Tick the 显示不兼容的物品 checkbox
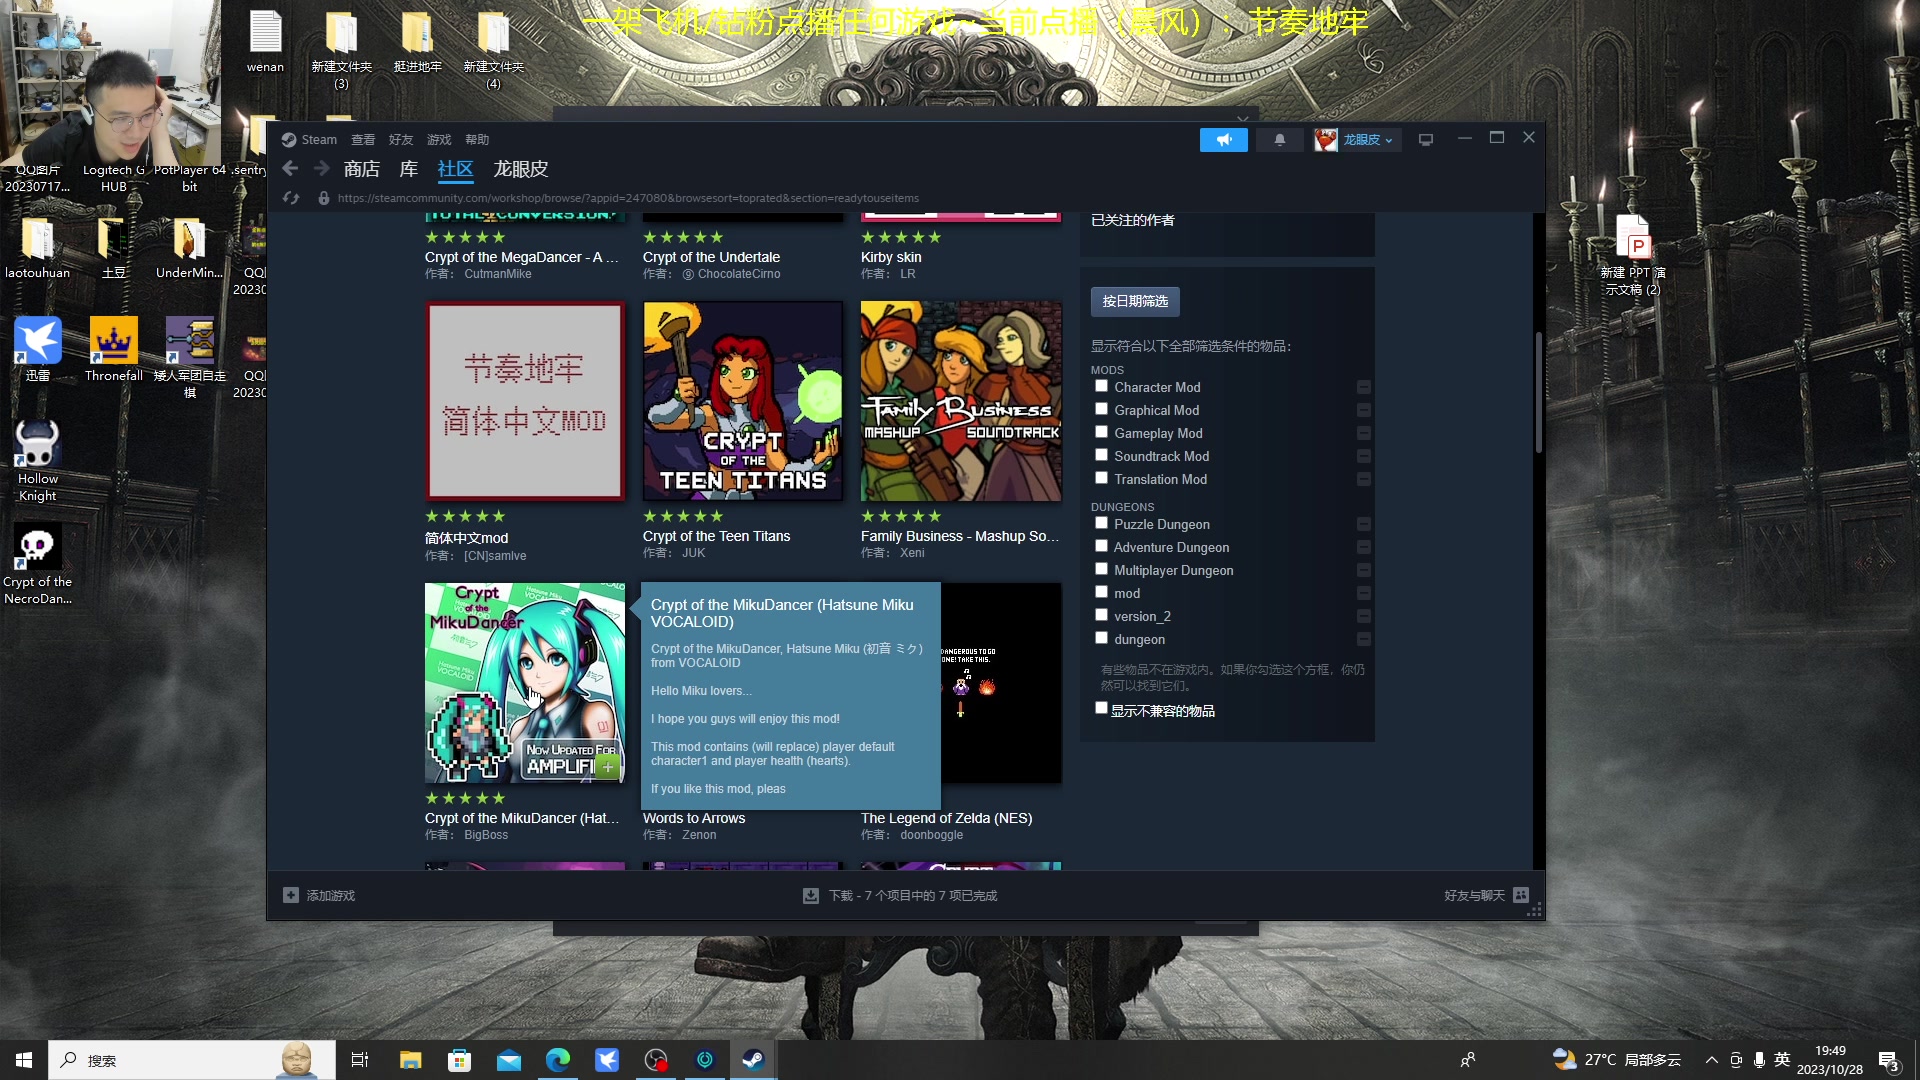This screenshot has height=1080, width=1920. [x=1101, y=708]
